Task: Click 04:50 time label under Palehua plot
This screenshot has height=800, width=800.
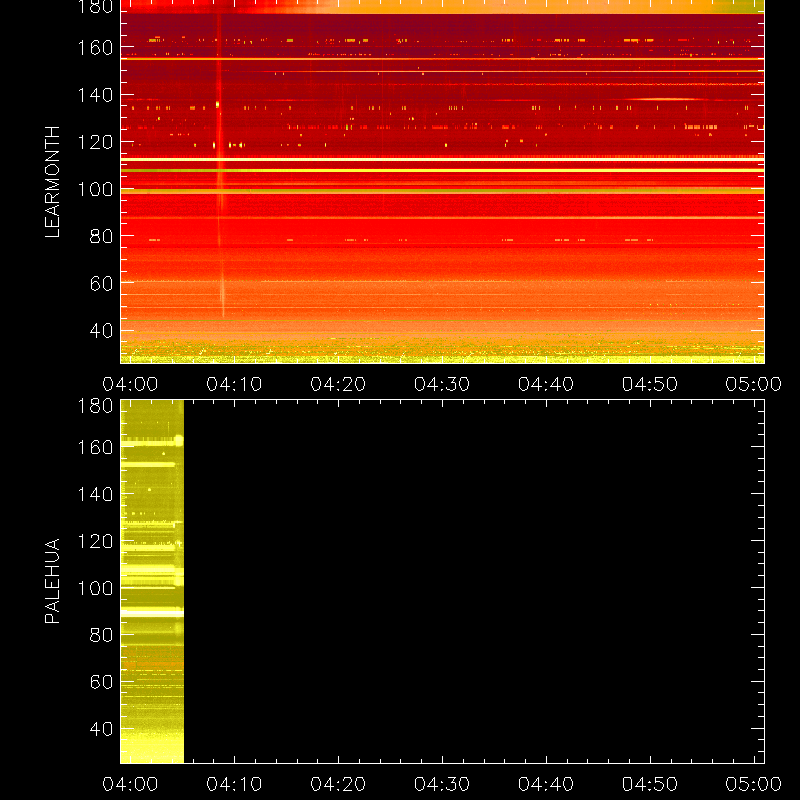Action: click(650, 784)
